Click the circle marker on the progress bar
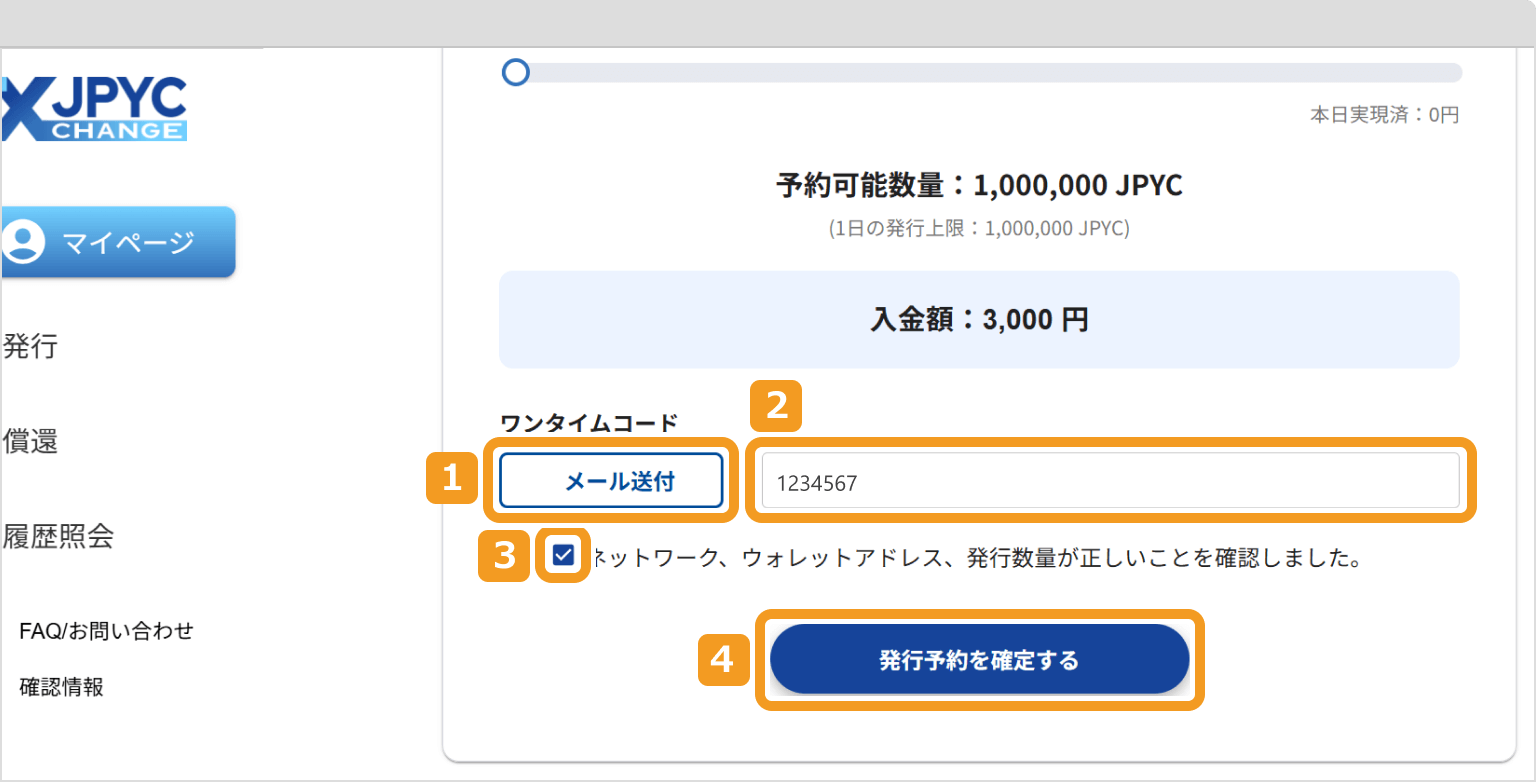 click(x=515, y=72)
